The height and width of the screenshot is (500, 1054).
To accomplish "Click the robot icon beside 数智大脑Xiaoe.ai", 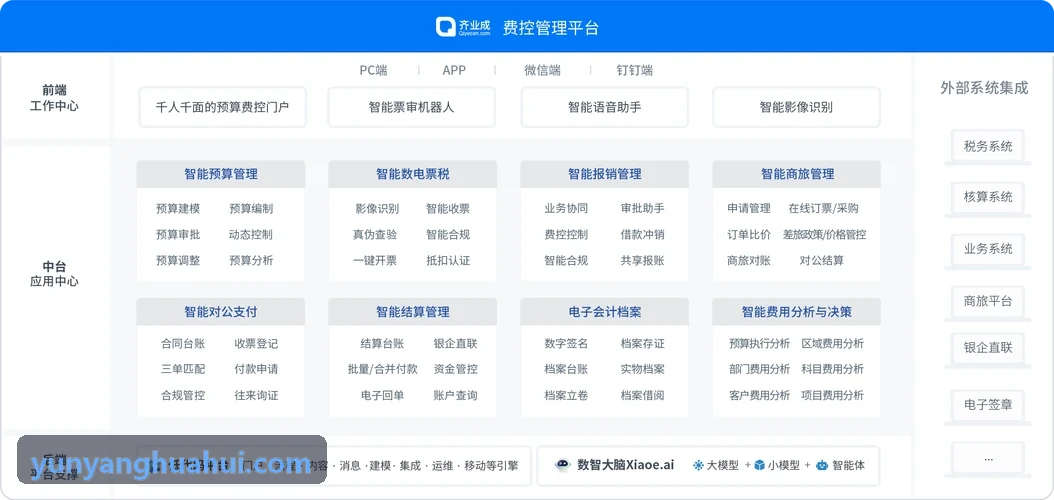I will pyautogui.click(x=563, y=465).
